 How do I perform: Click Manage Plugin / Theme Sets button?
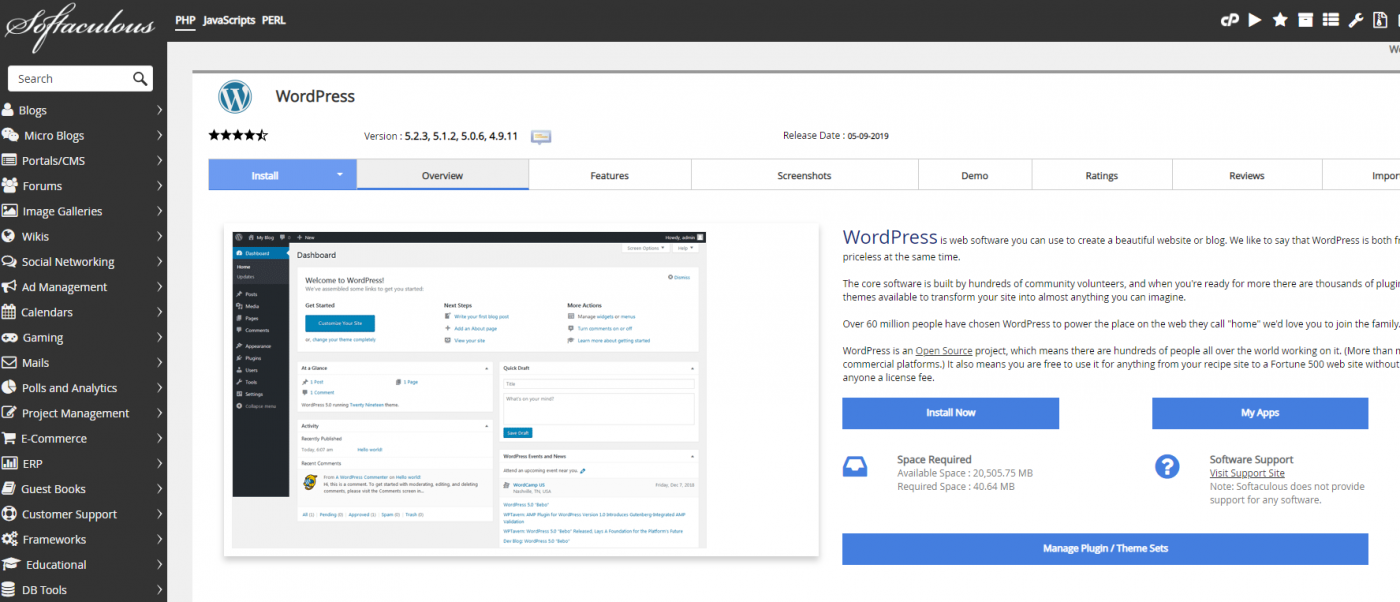coord(1105,549)
